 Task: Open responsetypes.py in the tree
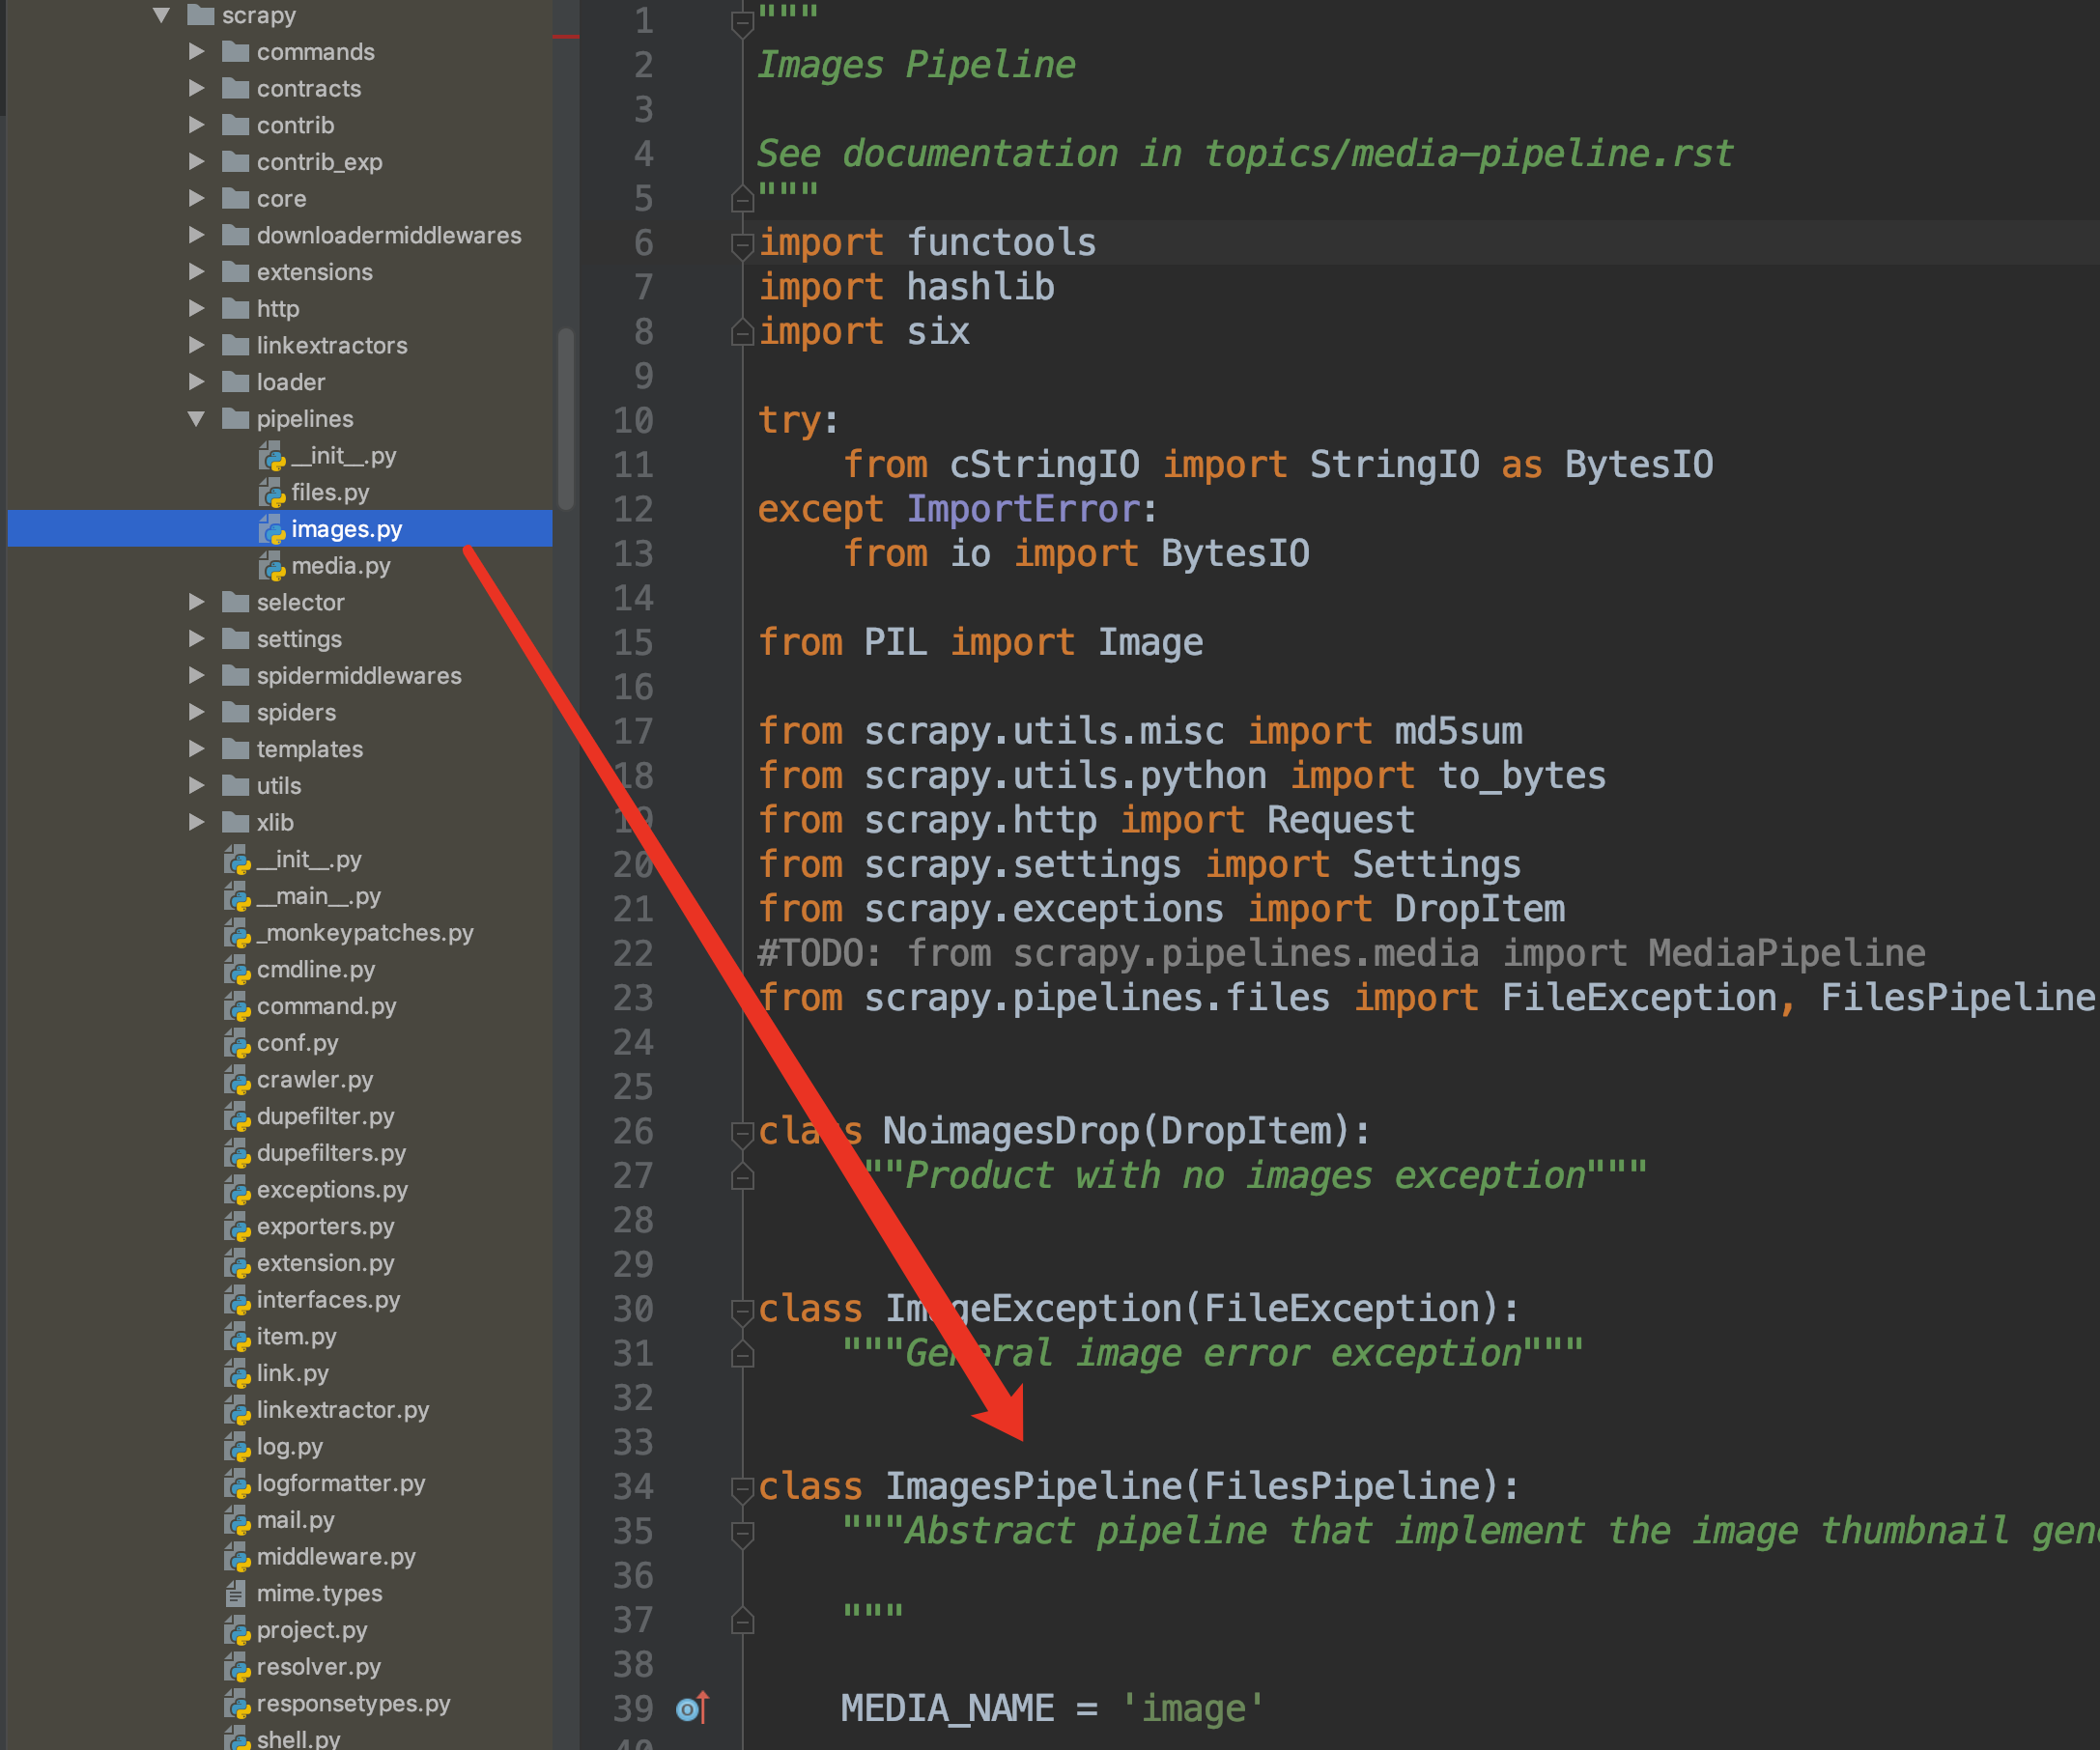coord(353,1704)
